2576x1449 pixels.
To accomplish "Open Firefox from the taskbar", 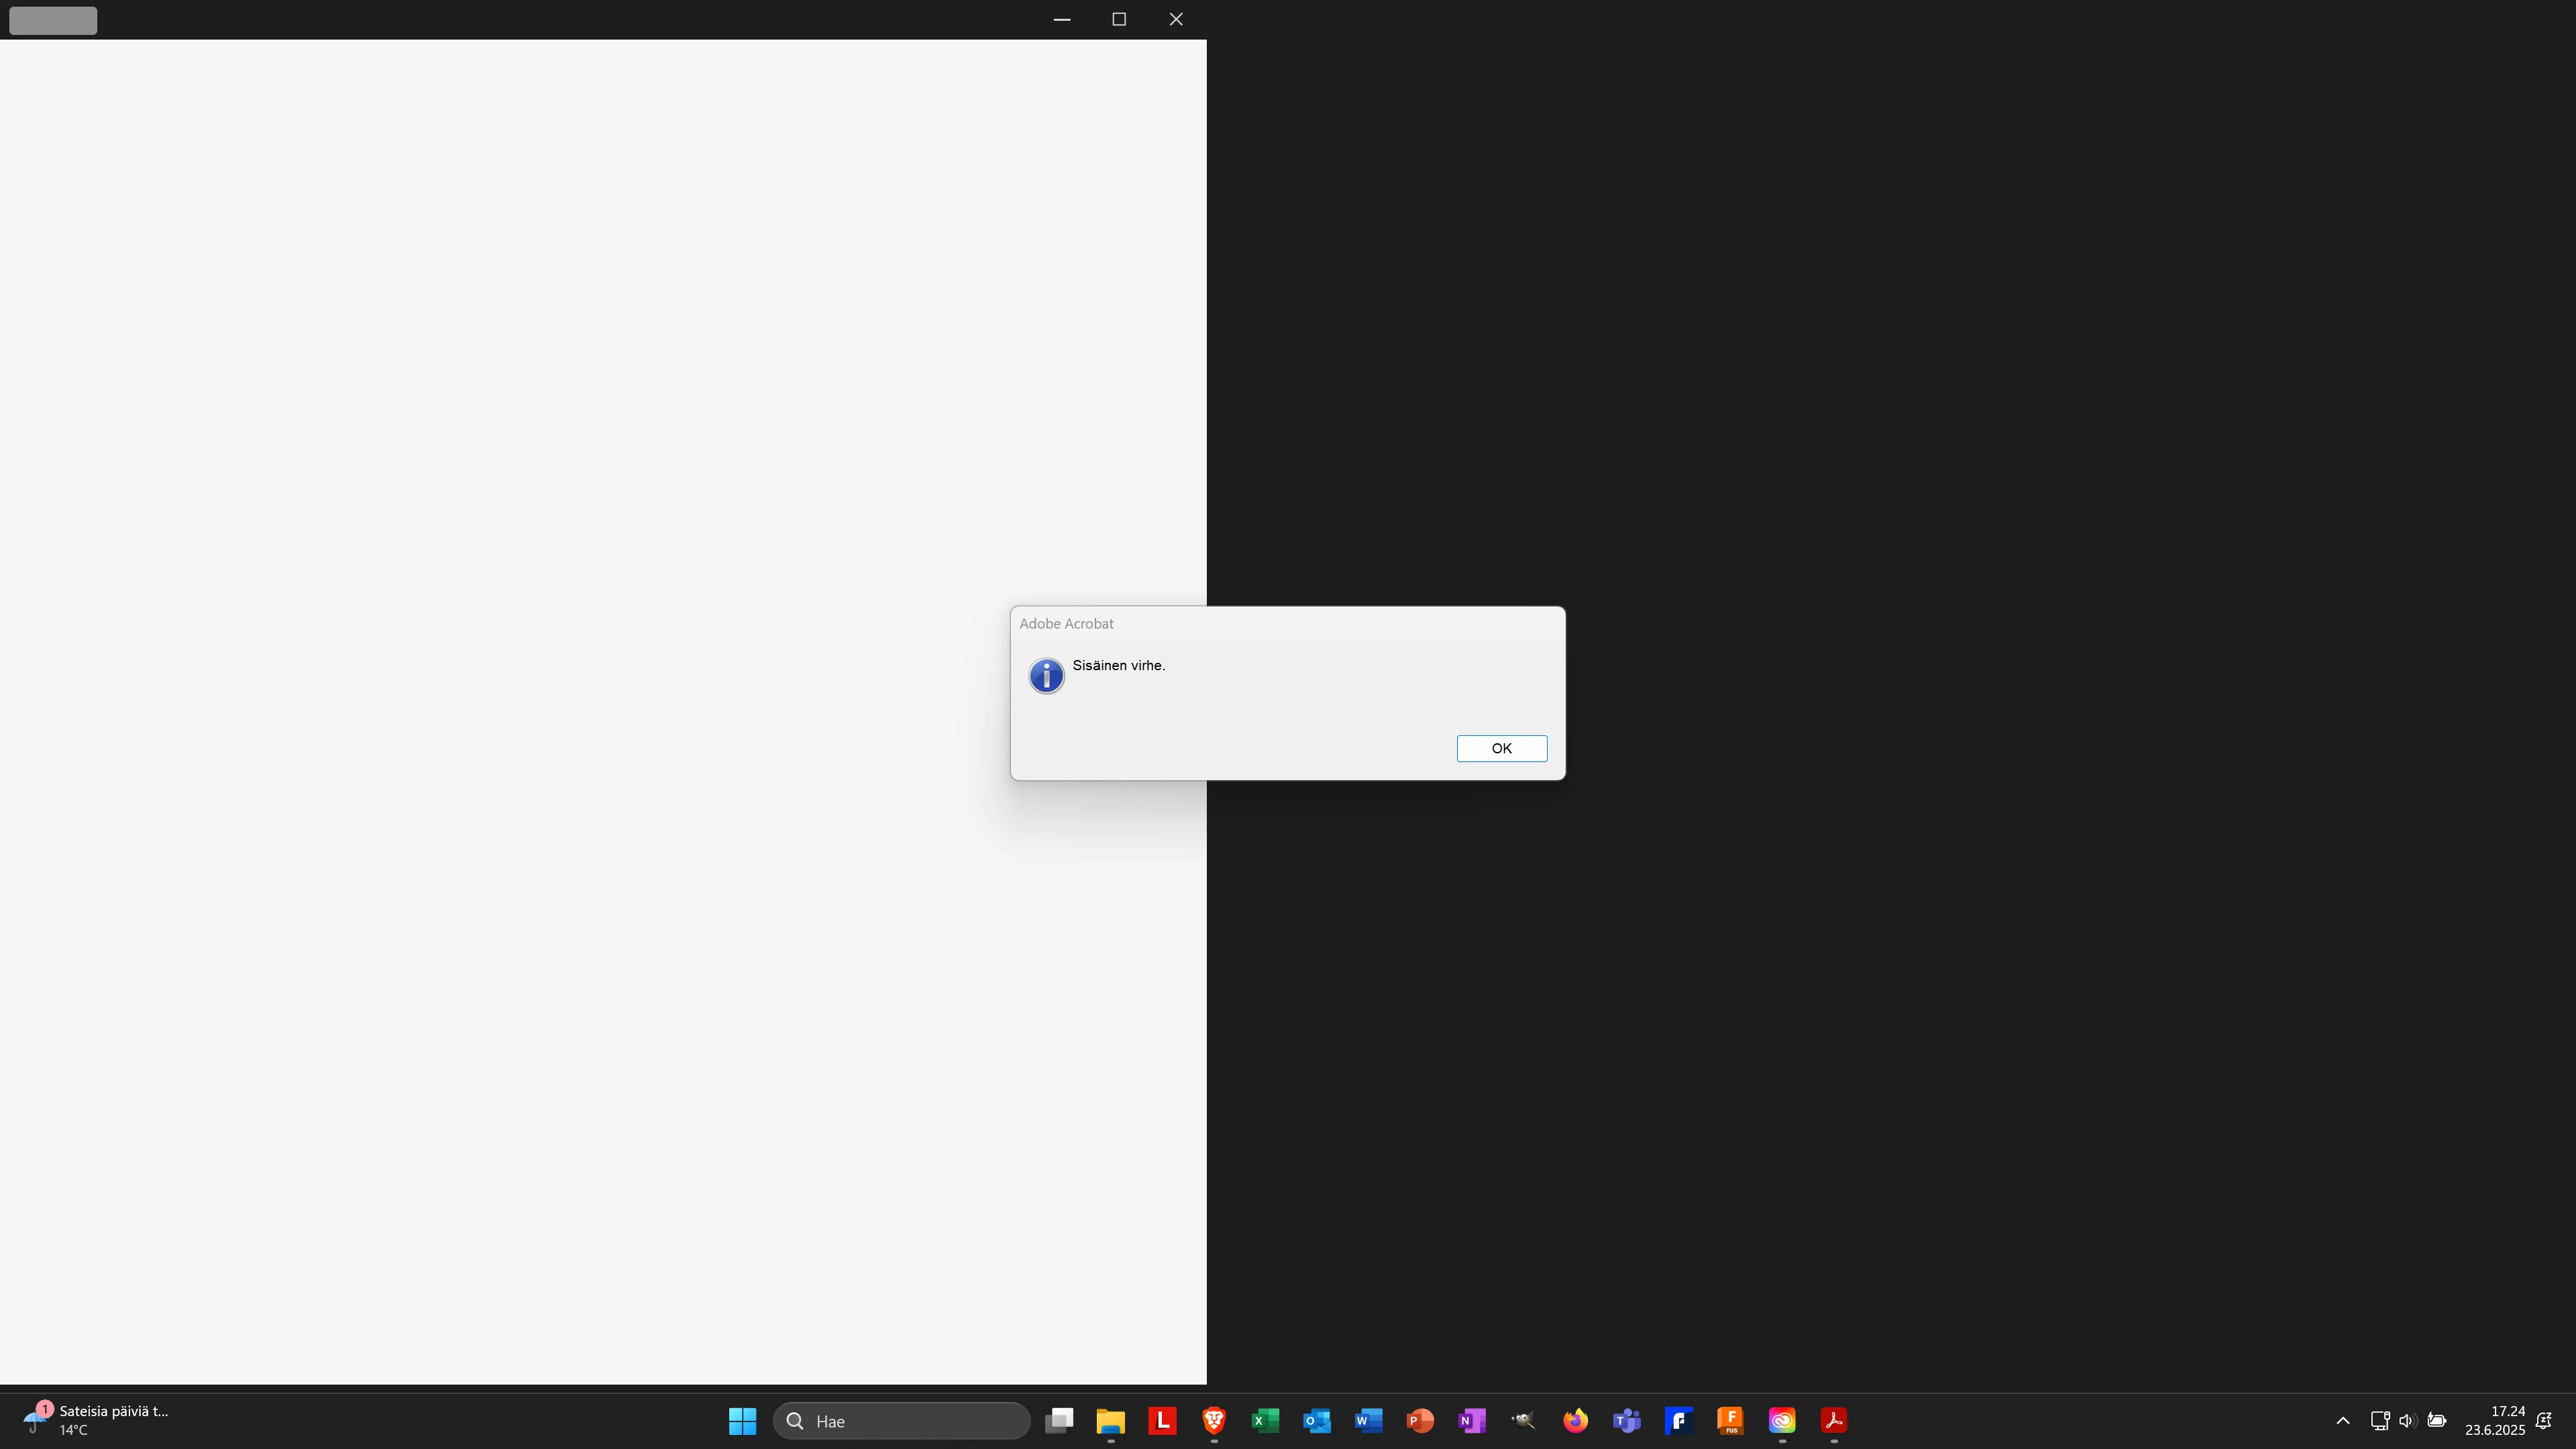I will coord(1575,1420).
